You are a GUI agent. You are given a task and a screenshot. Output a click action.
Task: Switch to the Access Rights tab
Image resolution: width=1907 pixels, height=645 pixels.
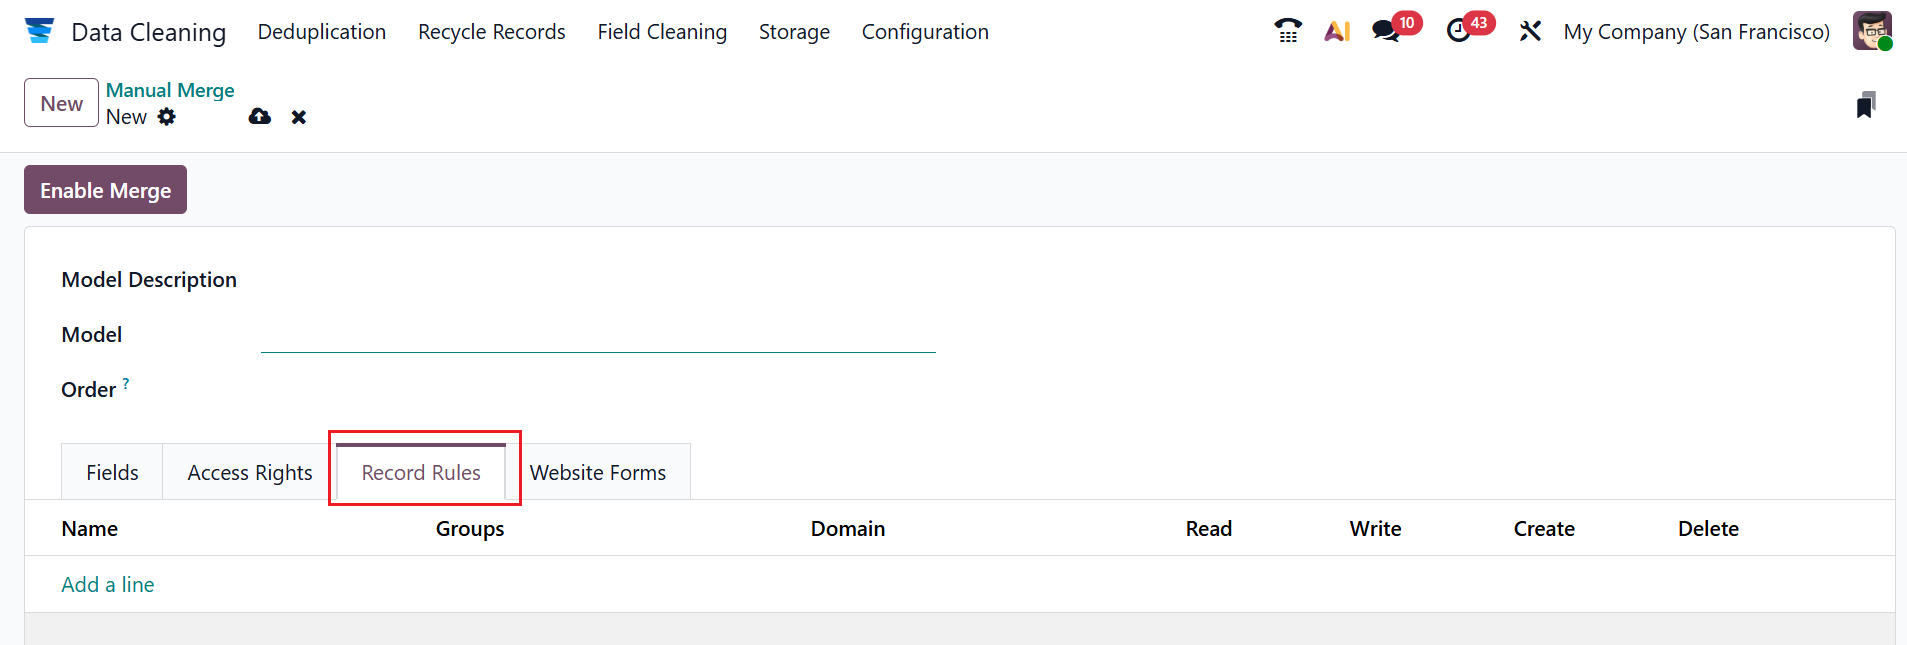point(249,472)
